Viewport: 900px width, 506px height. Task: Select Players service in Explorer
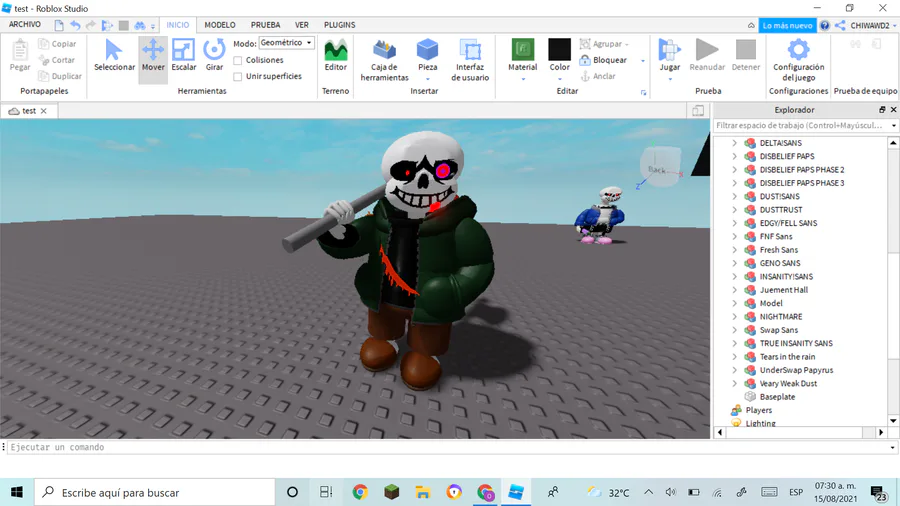pos(759,410)
